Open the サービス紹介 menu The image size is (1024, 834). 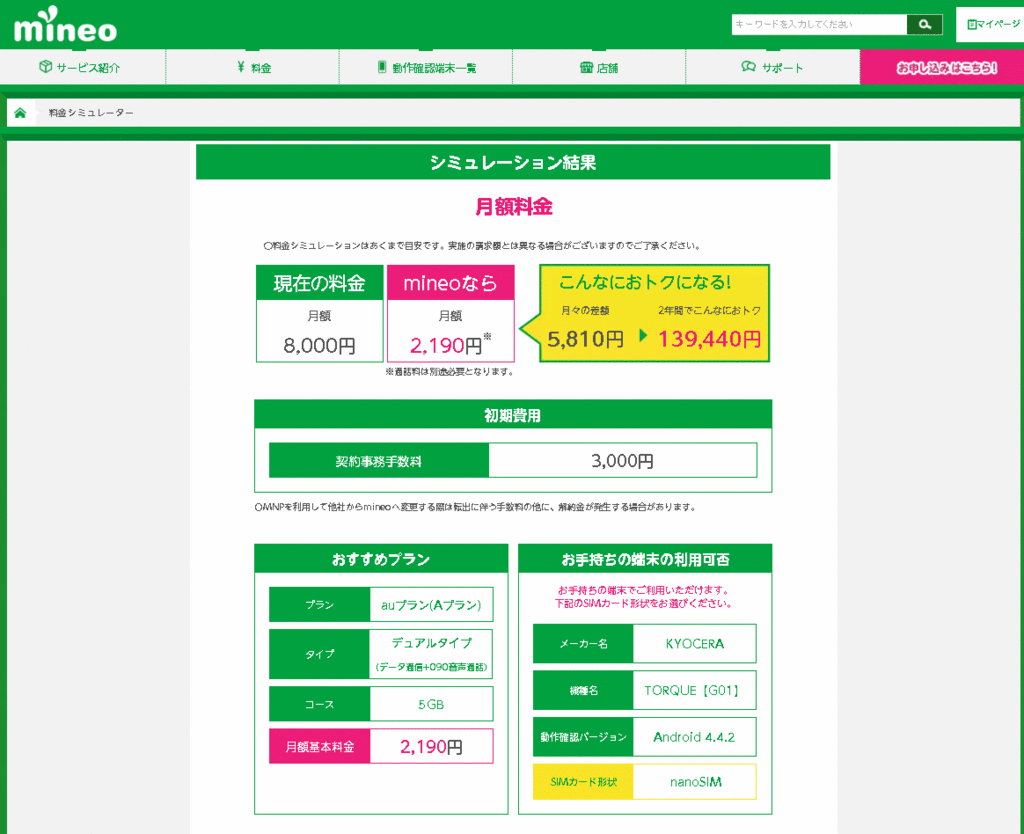click(83, 67)
